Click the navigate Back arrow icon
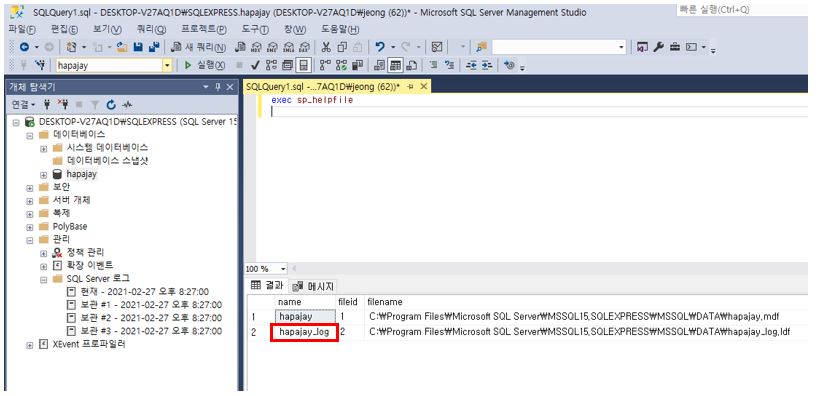The height and width of the screenshot is (396, 818). (x=24, y=47)
